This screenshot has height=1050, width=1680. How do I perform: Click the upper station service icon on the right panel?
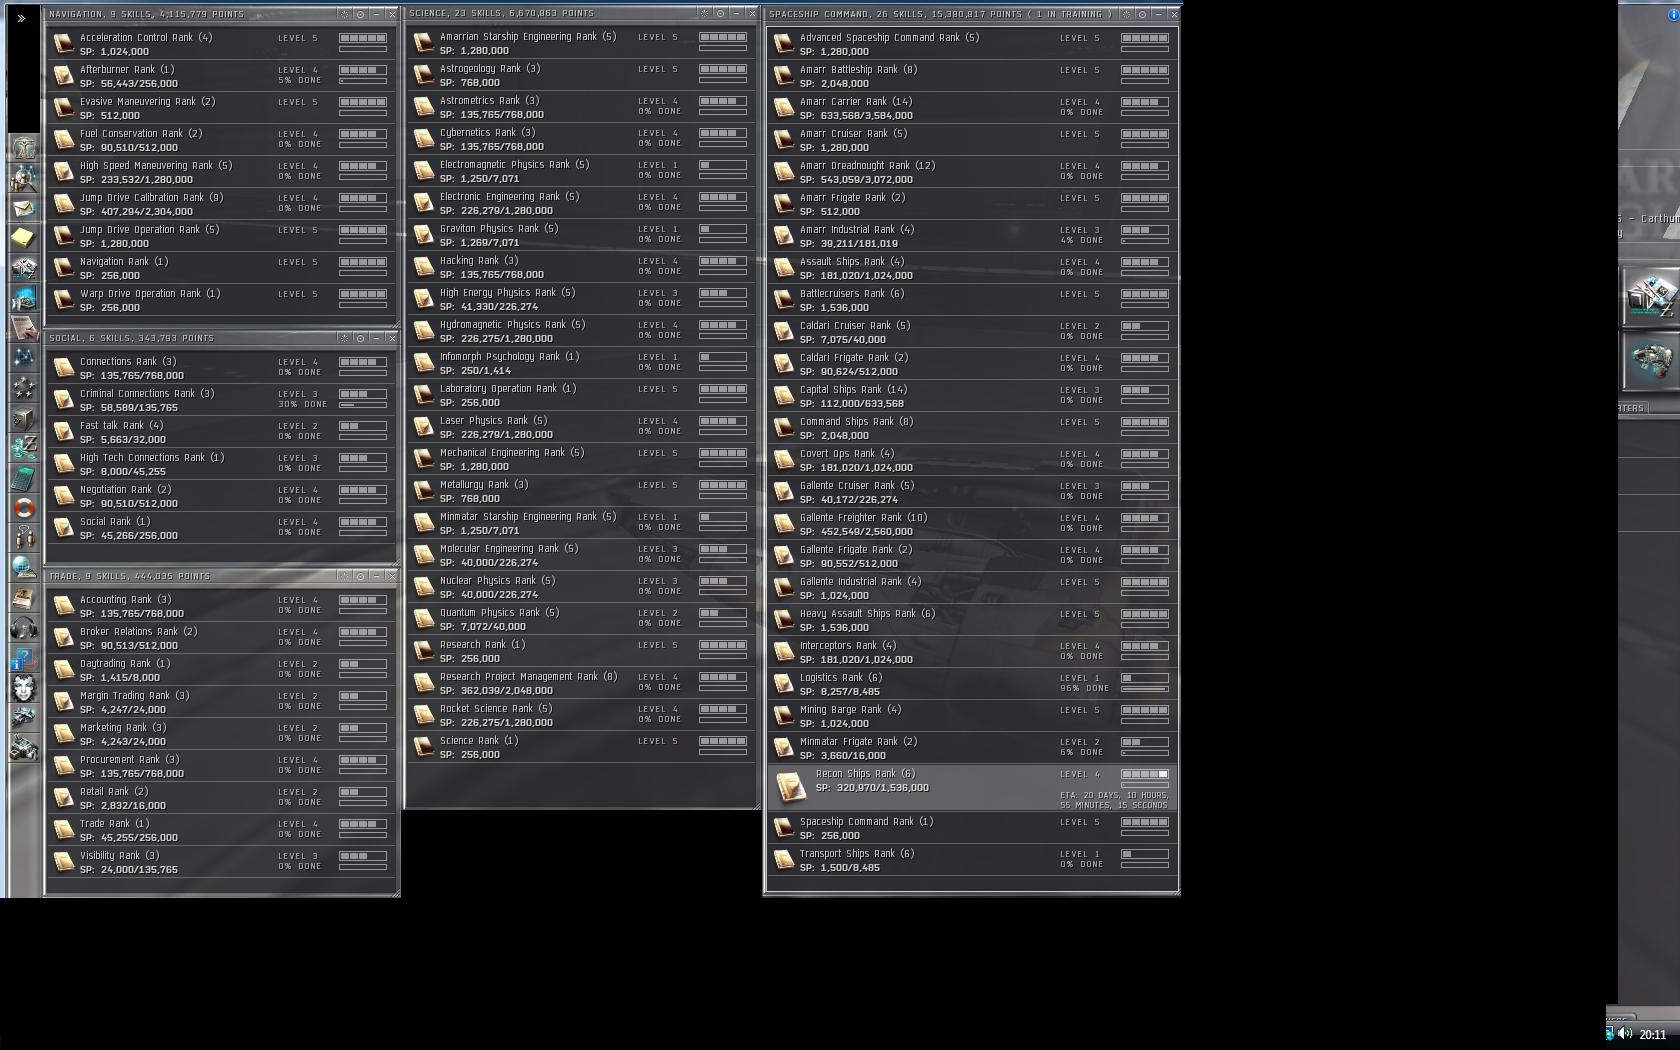click(x=1651, y=297)
